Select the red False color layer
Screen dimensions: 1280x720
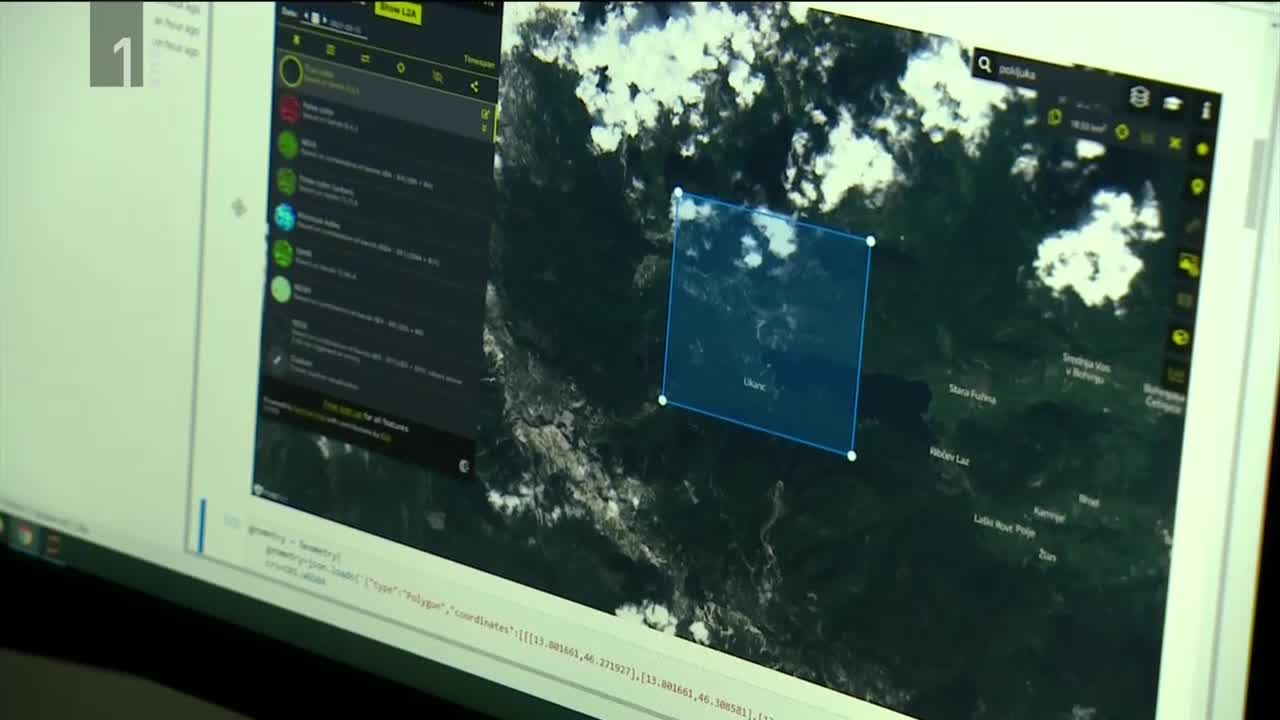tap(290, 109)
